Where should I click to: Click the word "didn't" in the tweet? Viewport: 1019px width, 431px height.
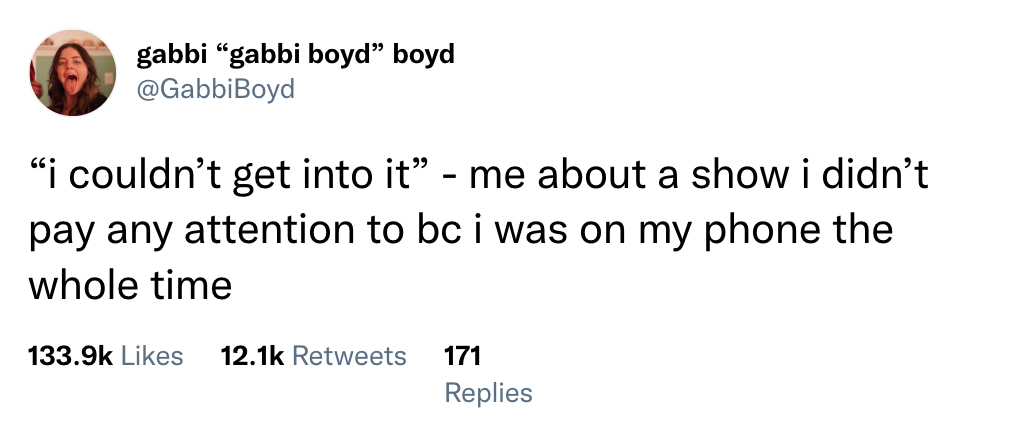[x=875, y=176]
